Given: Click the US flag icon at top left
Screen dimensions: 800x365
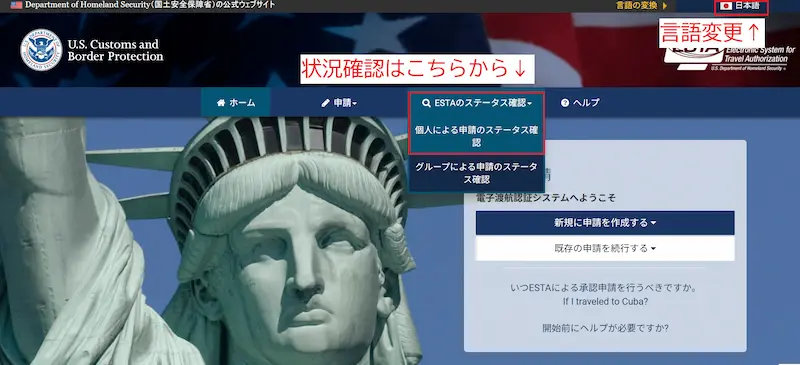Looking at the screenshot, I should (x=16, y=5).
